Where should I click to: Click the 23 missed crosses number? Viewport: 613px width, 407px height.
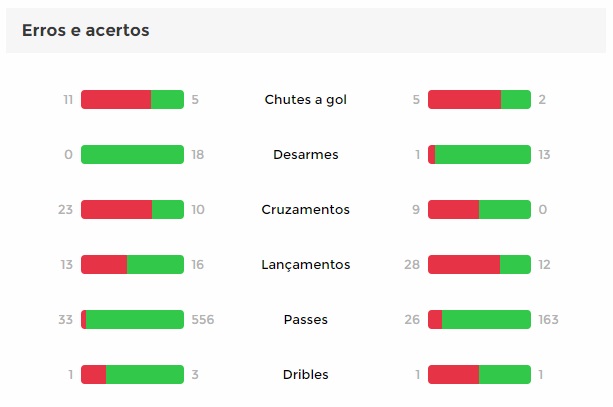(66, 210)
